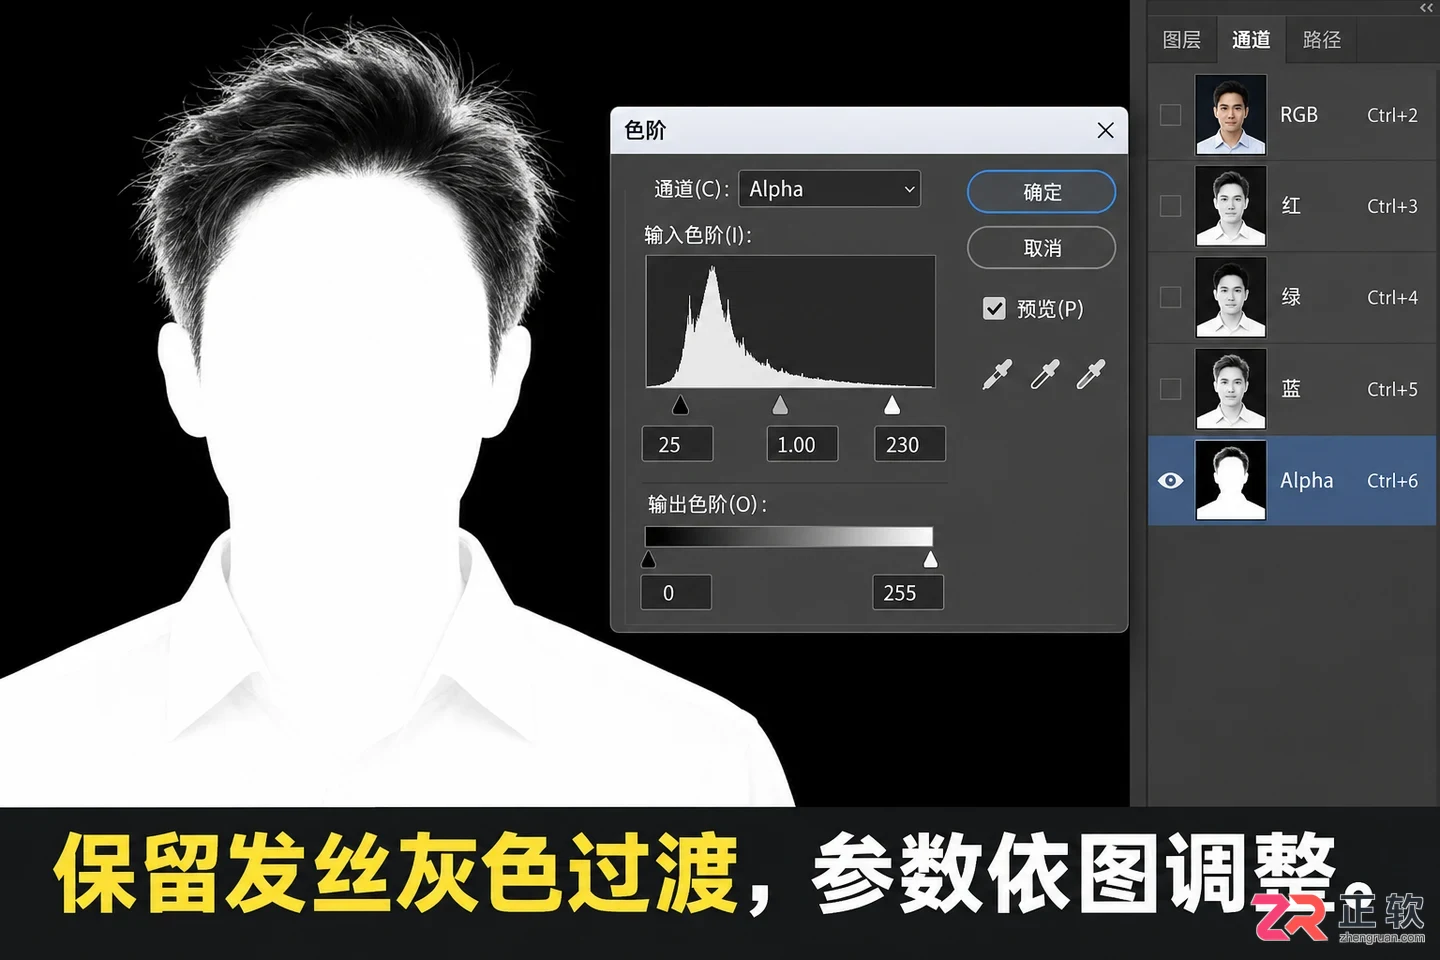Show the RGB channel visibility box
The width and height of the screenshot is (1440, 960).
click(x=1170, y=115)
